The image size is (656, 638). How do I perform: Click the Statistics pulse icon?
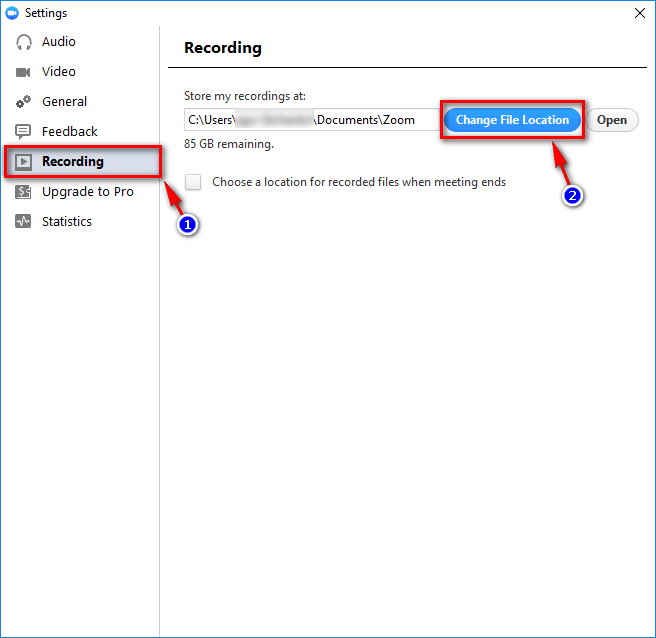pos(23,221)
